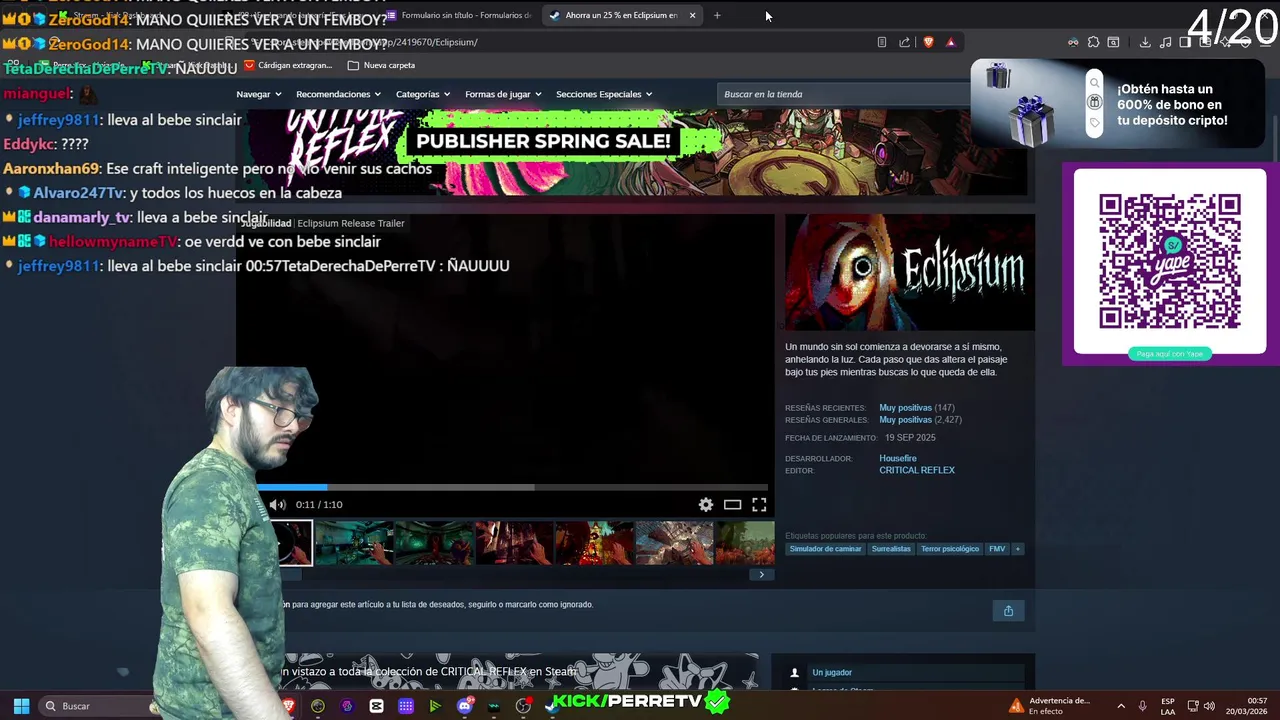Select the Terror psicológico tag
1280x720 pixels.
tap(950, 549)
